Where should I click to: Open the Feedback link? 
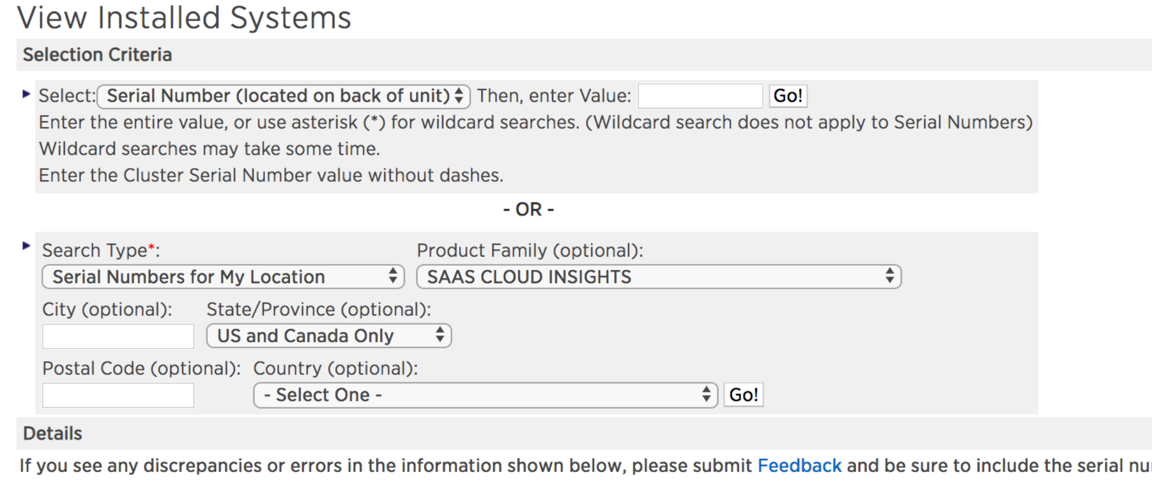coord(799,465)
